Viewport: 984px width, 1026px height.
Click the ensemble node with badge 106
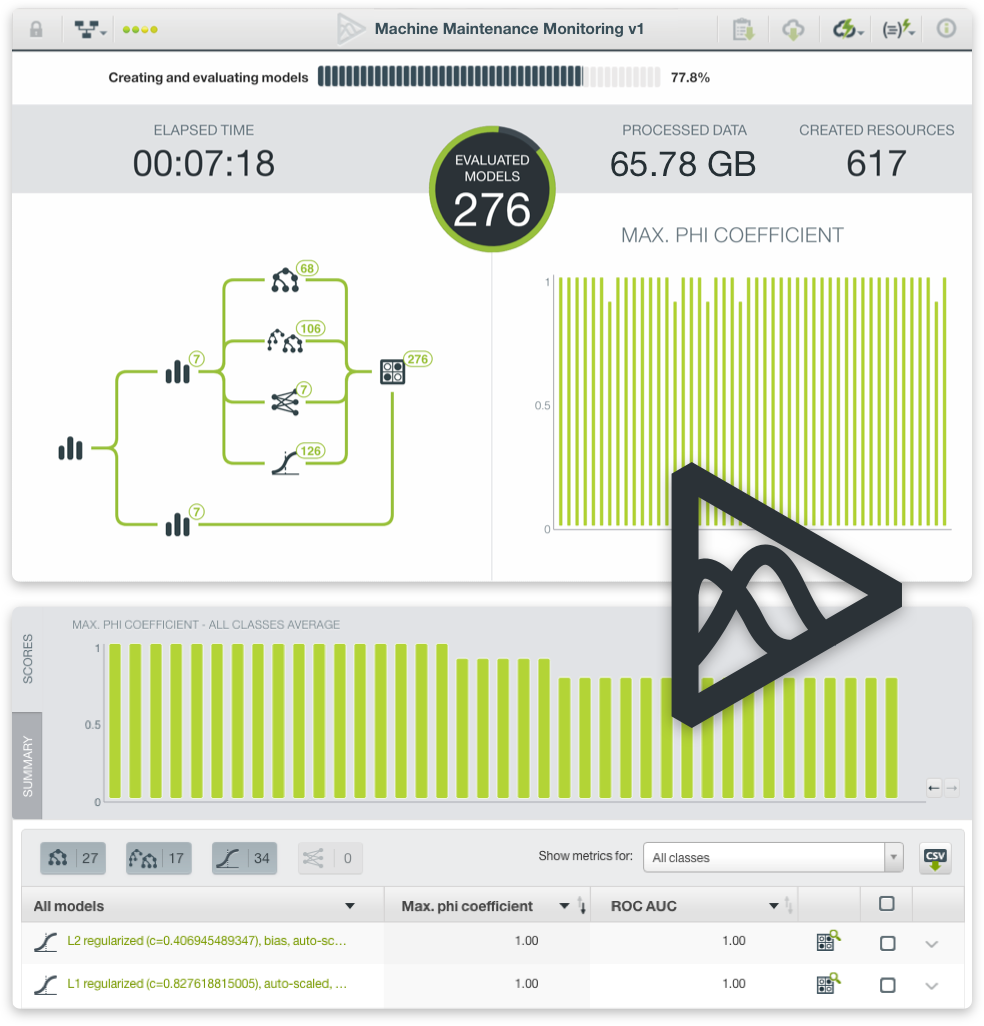point(285,341)
